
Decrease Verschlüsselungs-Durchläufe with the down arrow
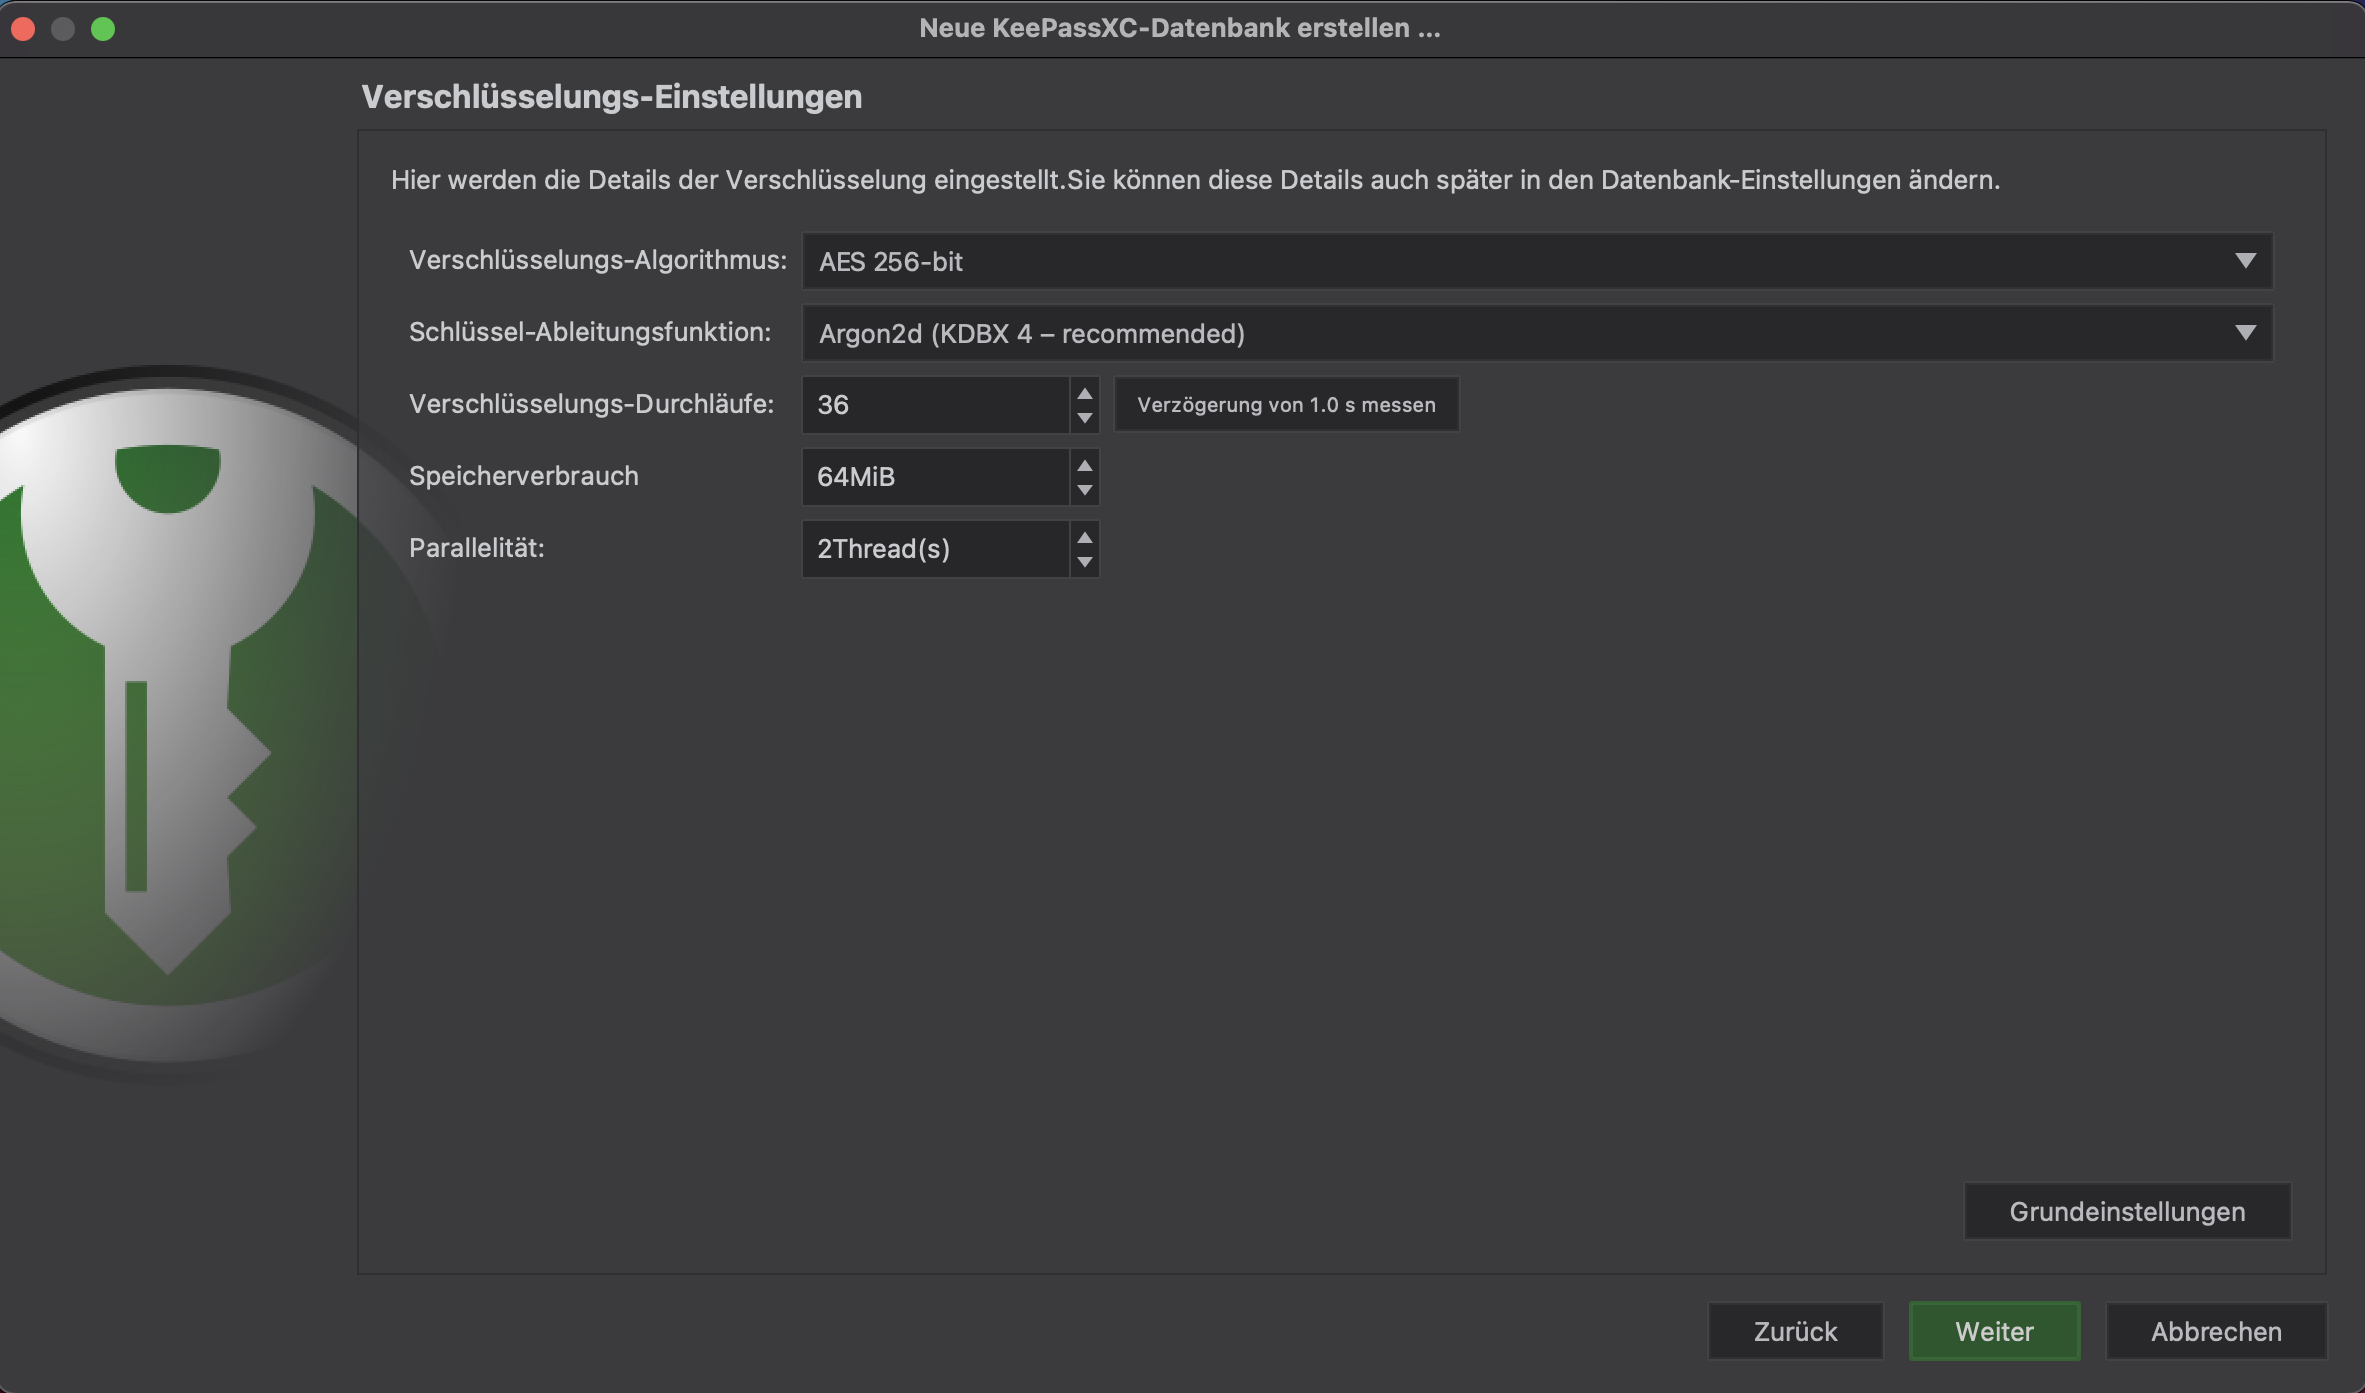tap(1085, 418)
